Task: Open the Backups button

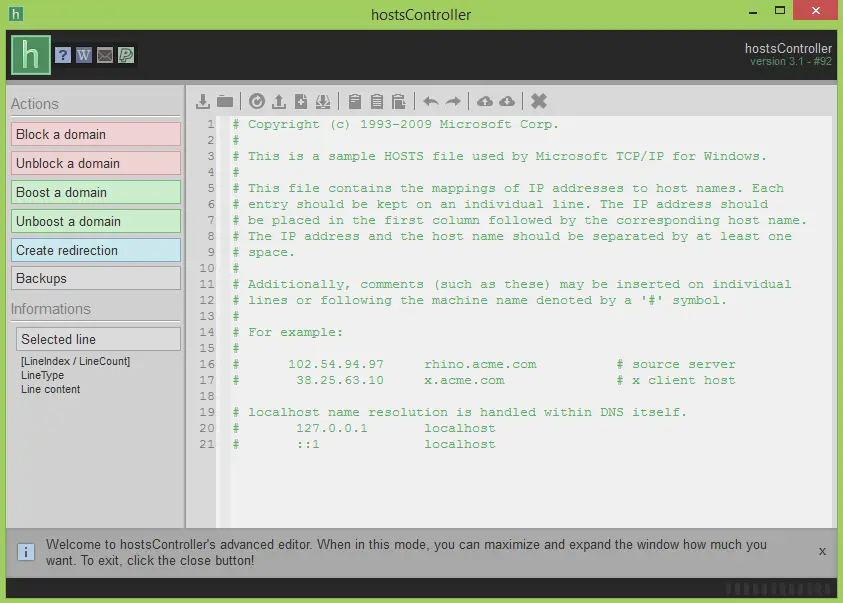Action: point(96,278)
